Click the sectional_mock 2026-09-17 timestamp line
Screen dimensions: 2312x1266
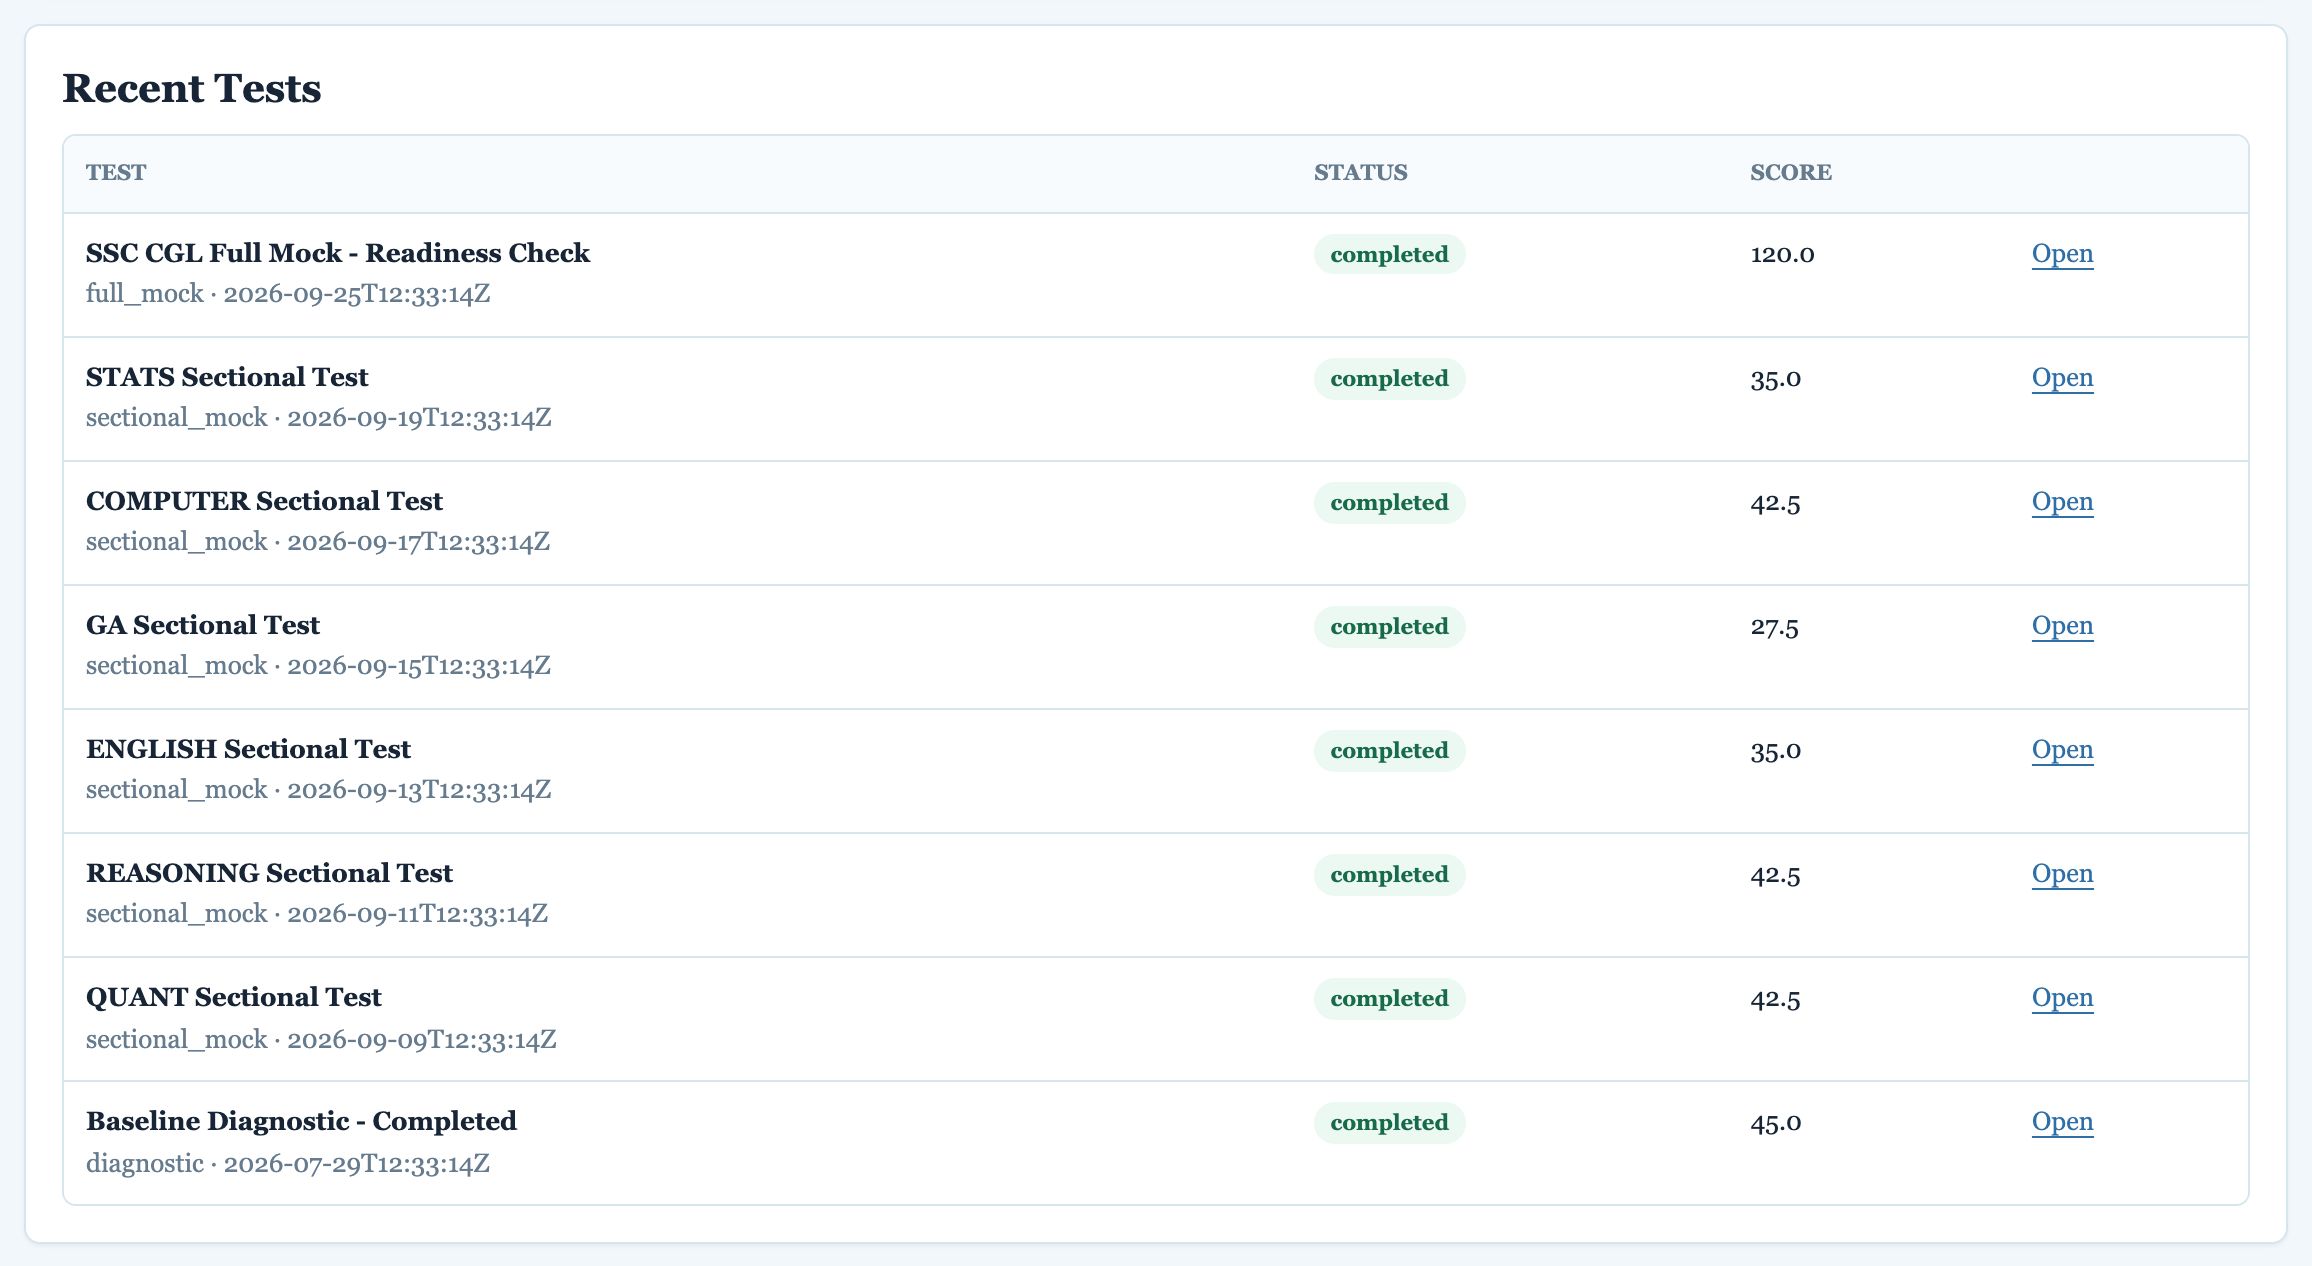[318, 542]
